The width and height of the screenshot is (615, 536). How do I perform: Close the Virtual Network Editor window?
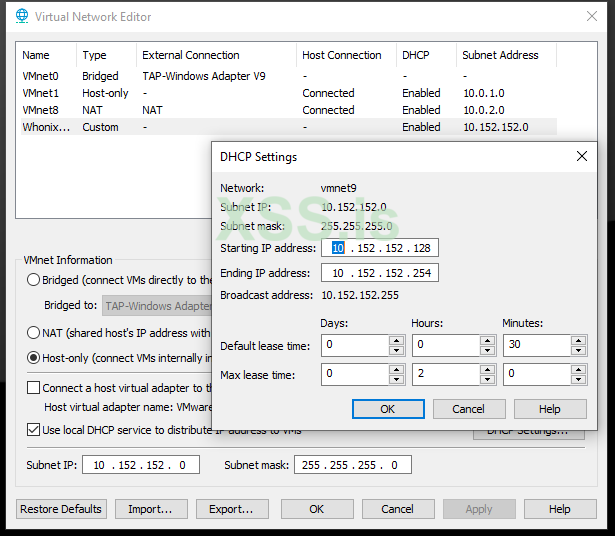[592, 16]
